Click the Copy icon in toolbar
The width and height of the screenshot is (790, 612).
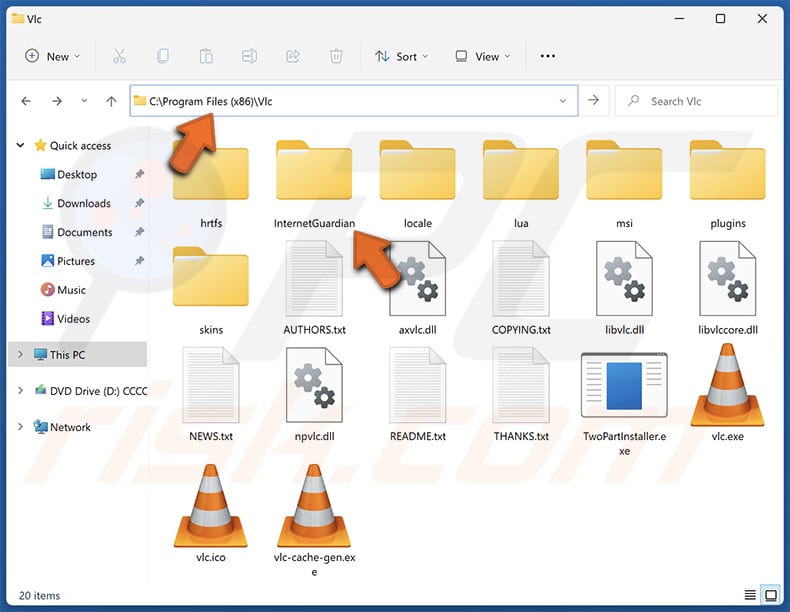pos(163,56)
